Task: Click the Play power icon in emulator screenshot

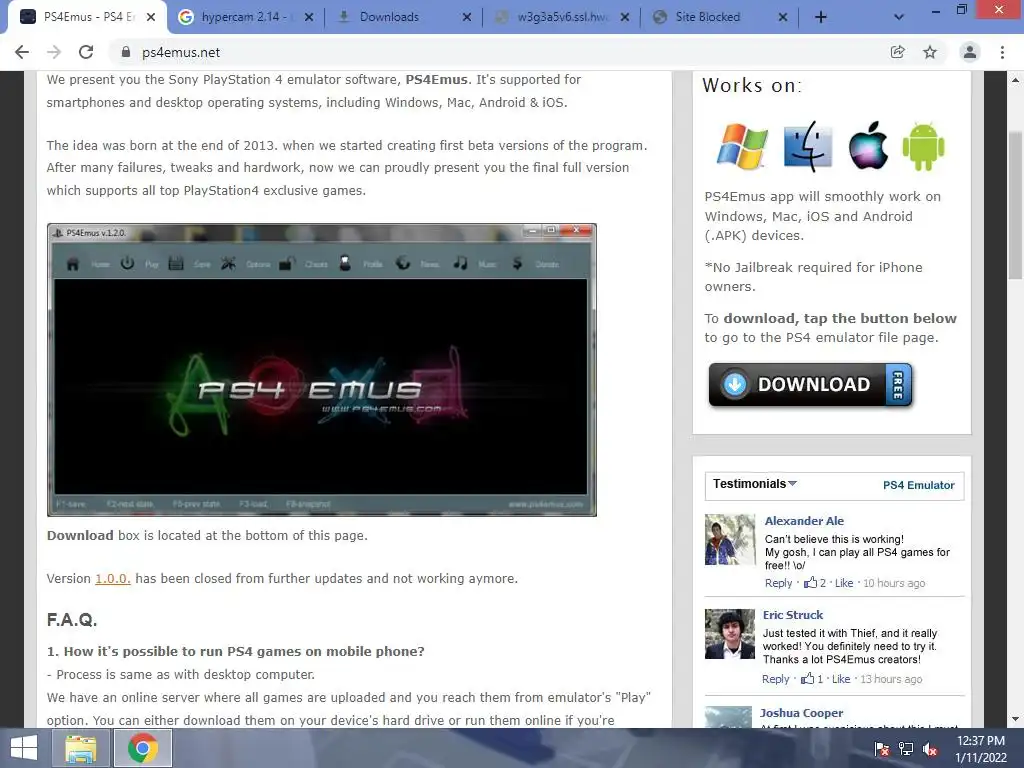Action: (x=127, y=263)
